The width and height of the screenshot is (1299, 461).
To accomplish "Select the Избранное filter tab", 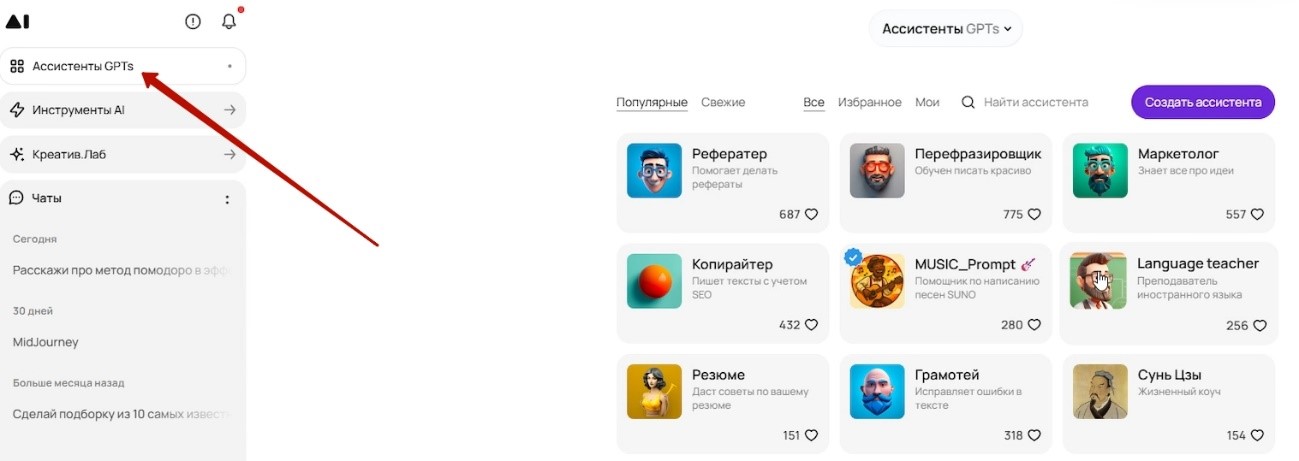I will coord(870,102).
